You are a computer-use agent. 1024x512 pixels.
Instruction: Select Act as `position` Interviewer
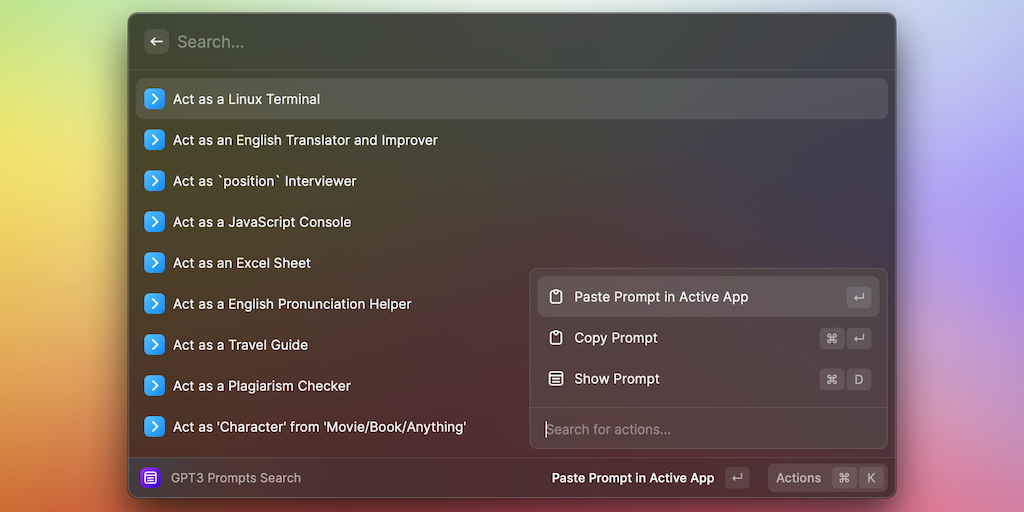pyautogui.click(x=265, y=181)
